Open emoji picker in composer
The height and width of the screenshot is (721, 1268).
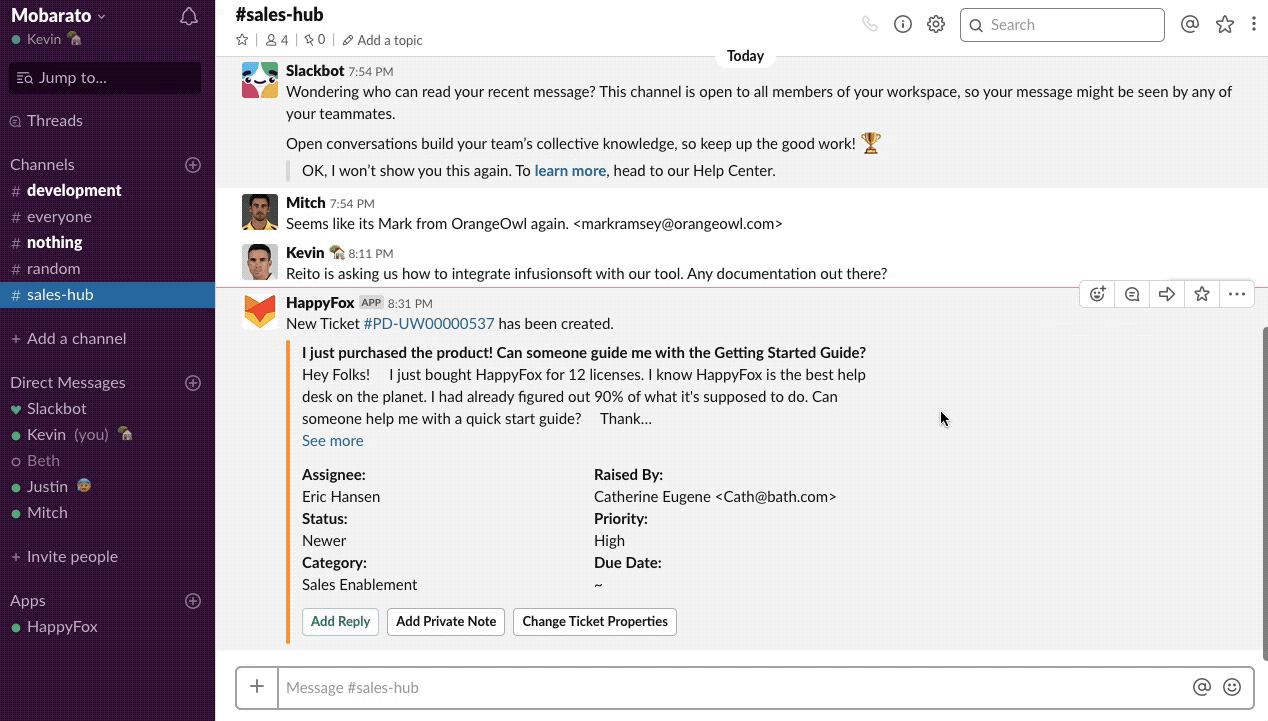(x=1232, y=687)
